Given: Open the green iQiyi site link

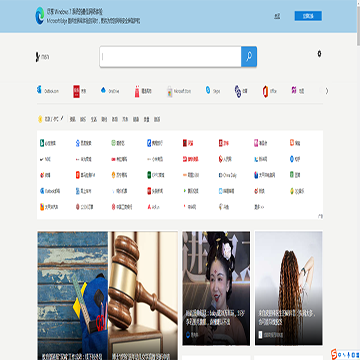Looking at the screenshot, I should coord(118,143).
